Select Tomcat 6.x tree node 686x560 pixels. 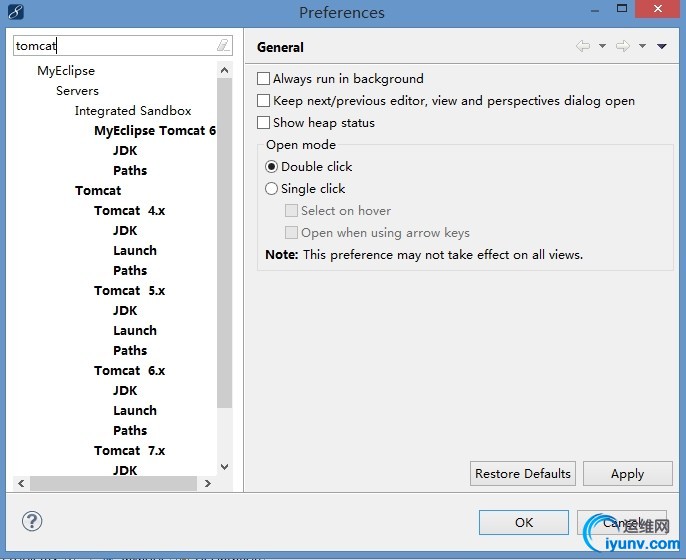coord(130,371)
